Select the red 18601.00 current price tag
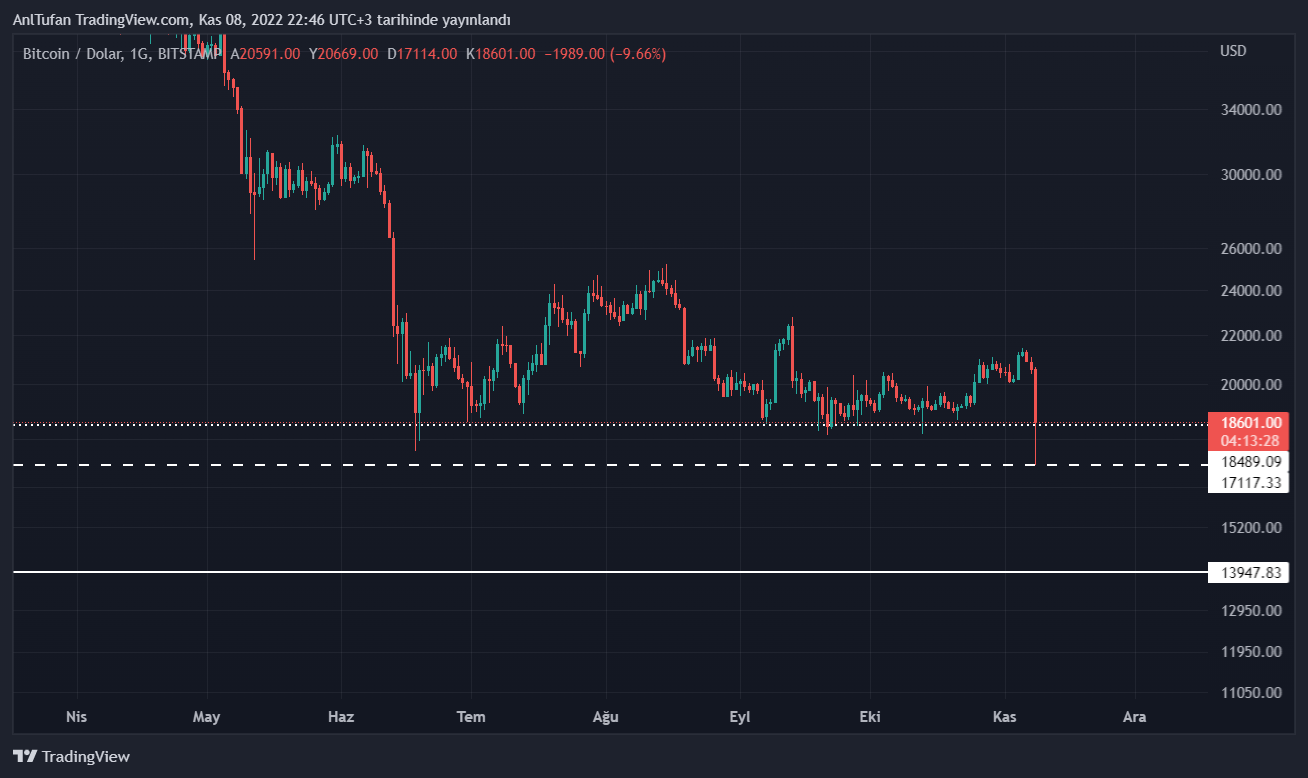The width and height of the screenshot is (1308, 778). click(1250, 423)
